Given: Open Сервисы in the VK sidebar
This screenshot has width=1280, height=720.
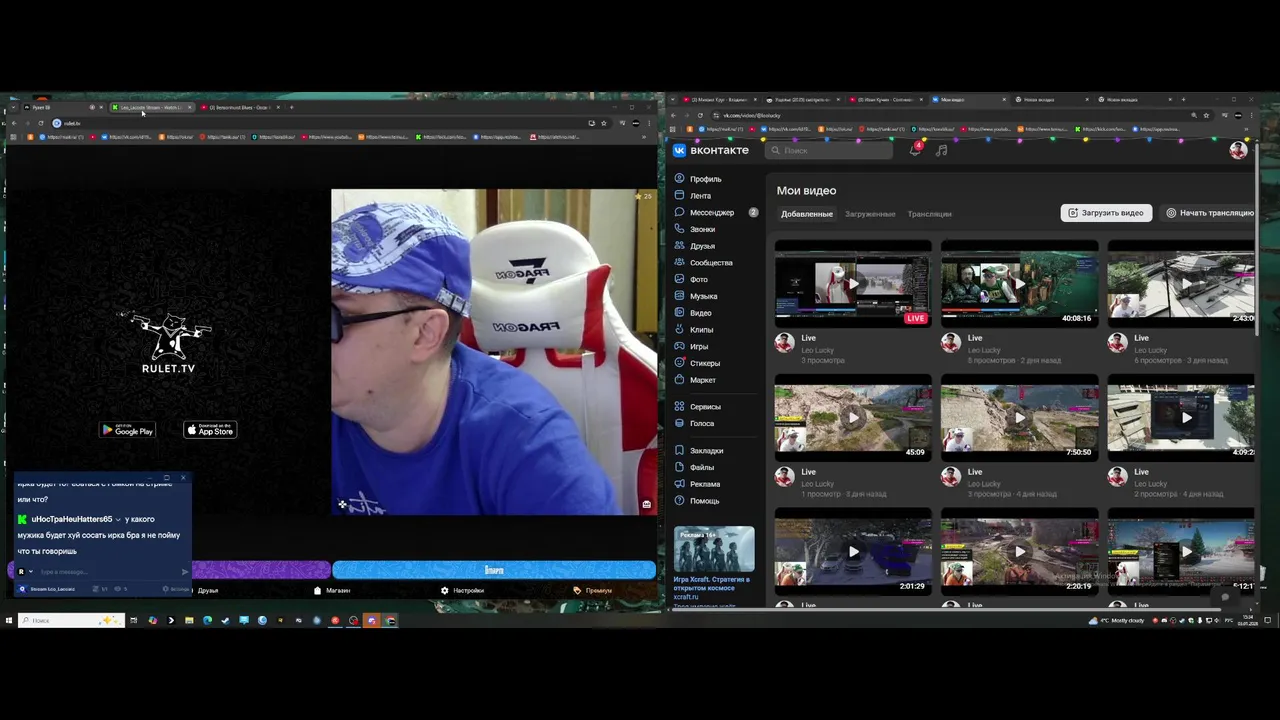Looking at the screenshot, I should (x=697, y=407).
